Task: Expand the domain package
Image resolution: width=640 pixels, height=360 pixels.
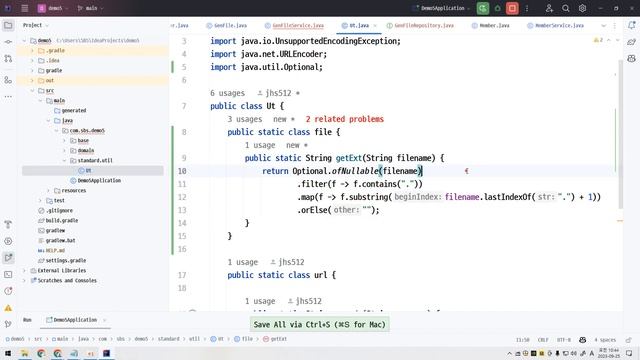Action: coord(64,151)
